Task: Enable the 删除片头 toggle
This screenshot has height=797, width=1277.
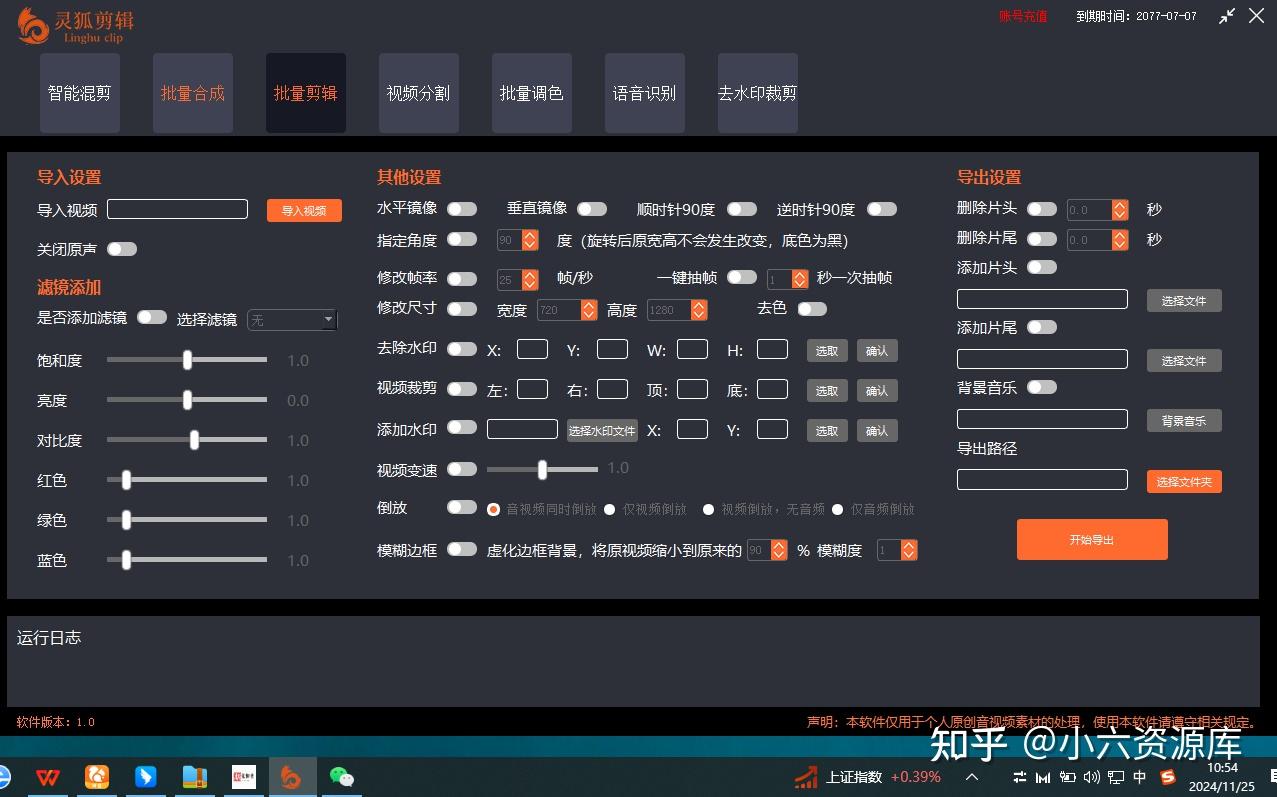Action: pyautogui.click(x=1041, y=209)
